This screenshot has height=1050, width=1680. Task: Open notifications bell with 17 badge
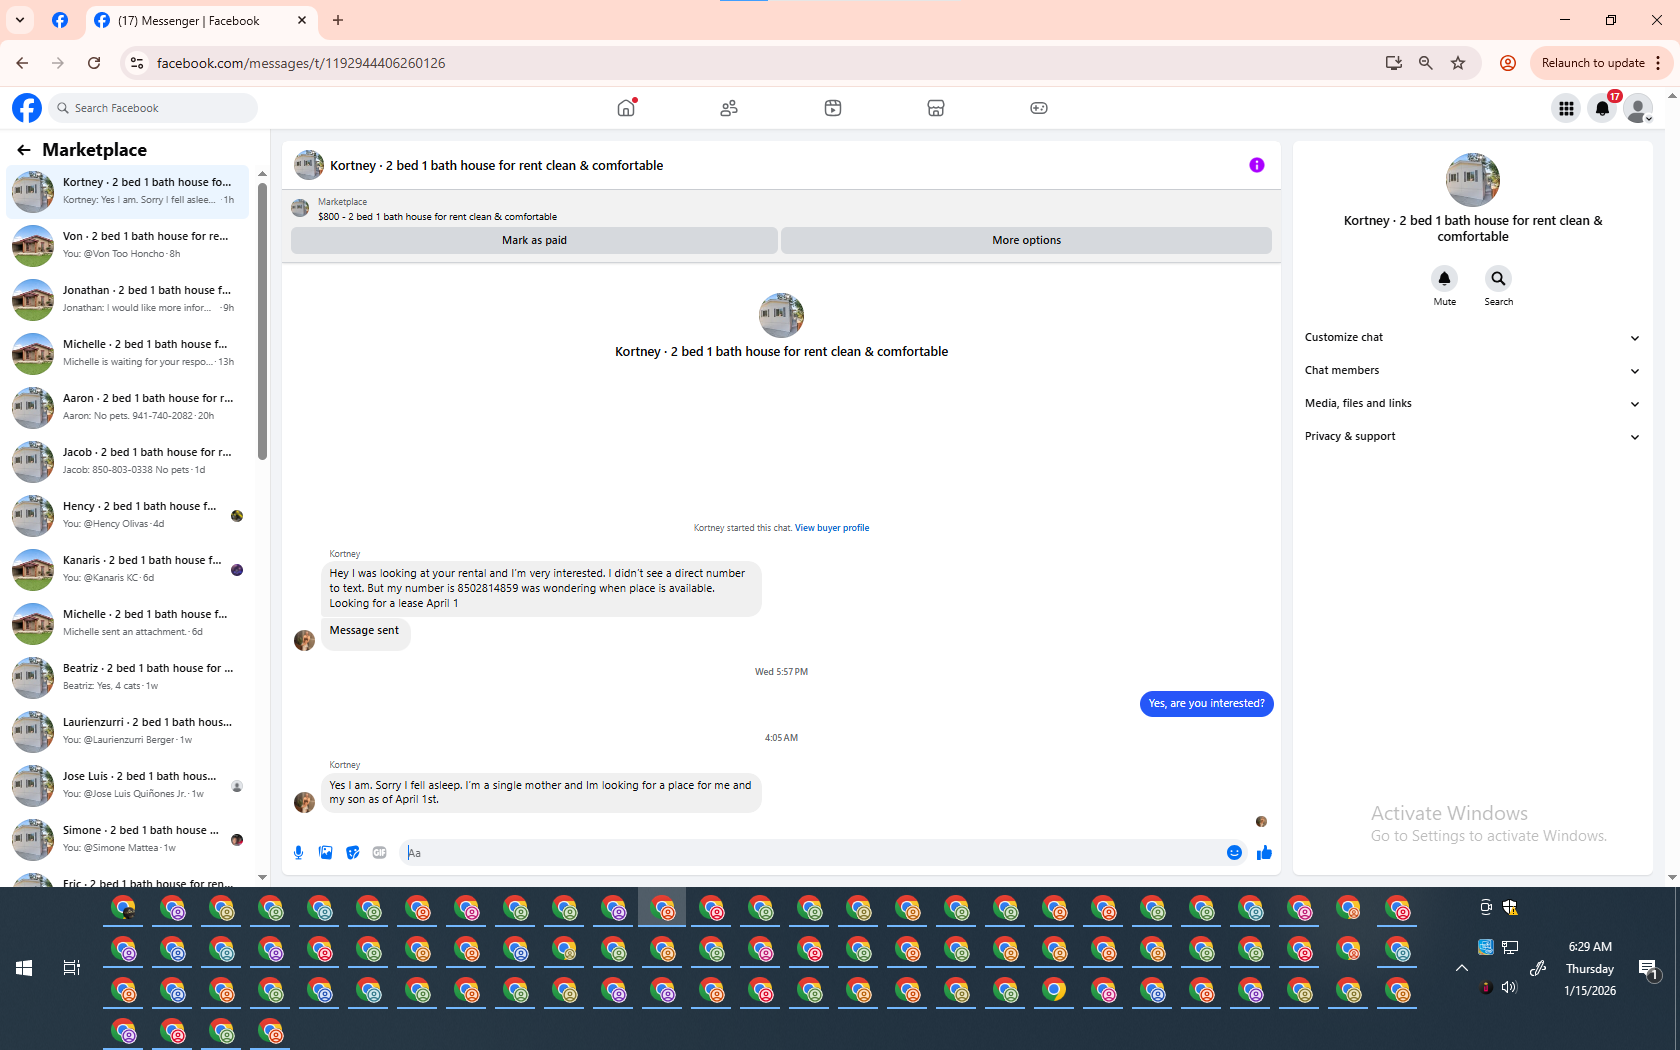[x=1602, y=108]
